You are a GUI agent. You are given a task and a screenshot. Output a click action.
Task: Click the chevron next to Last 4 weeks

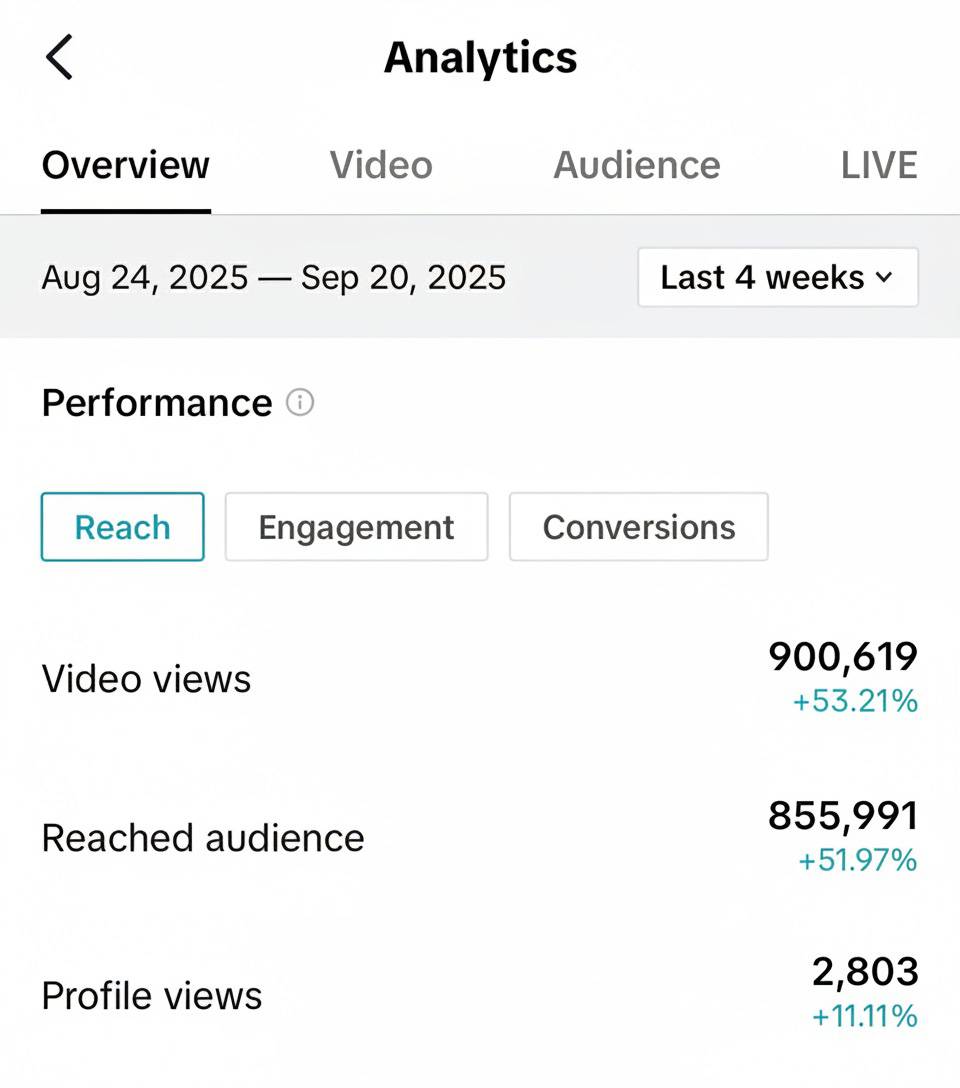coord(883,277)
